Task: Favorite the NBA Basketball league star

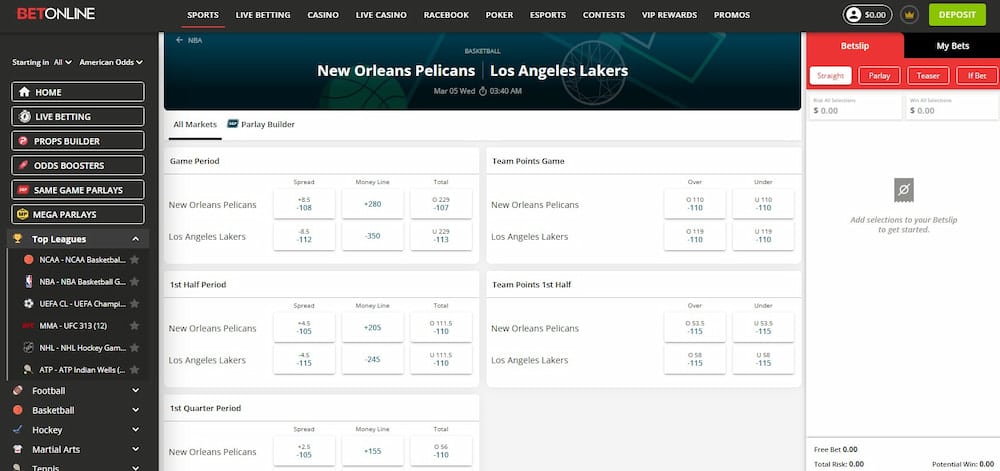Action: [135, 282]
